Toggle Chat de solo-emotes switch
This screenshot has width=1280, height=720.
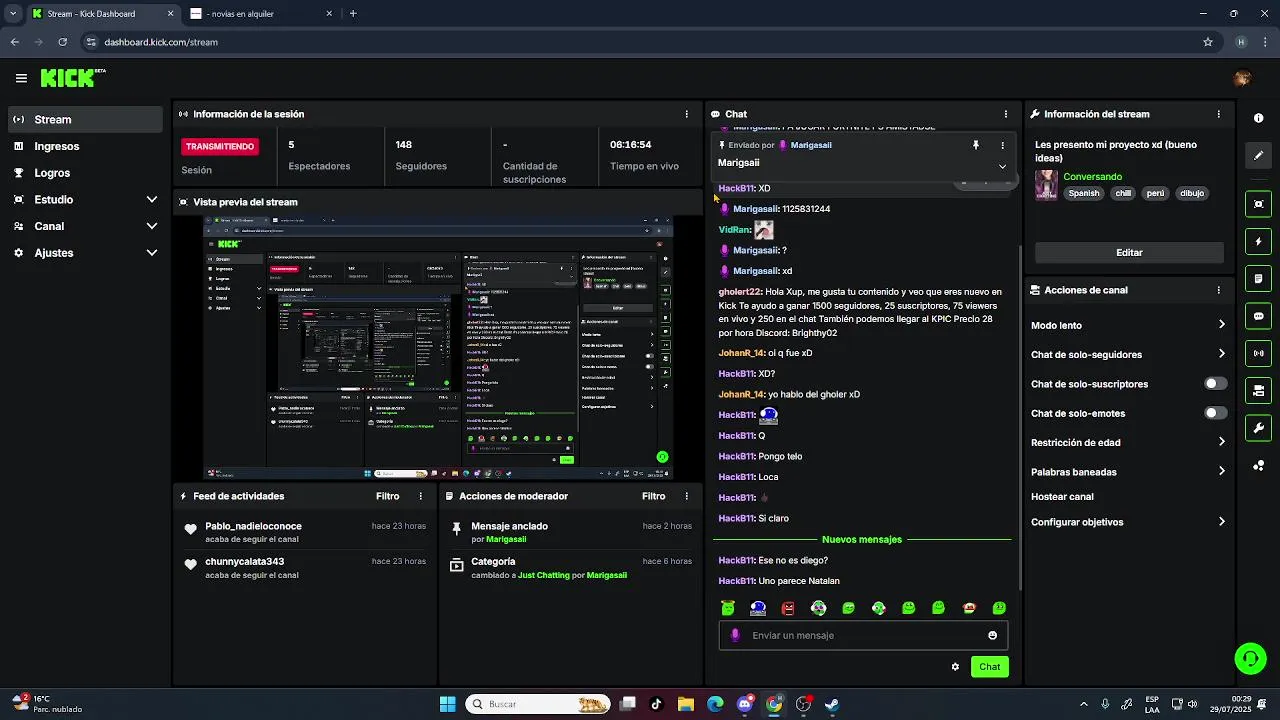tap(1215, 413)
